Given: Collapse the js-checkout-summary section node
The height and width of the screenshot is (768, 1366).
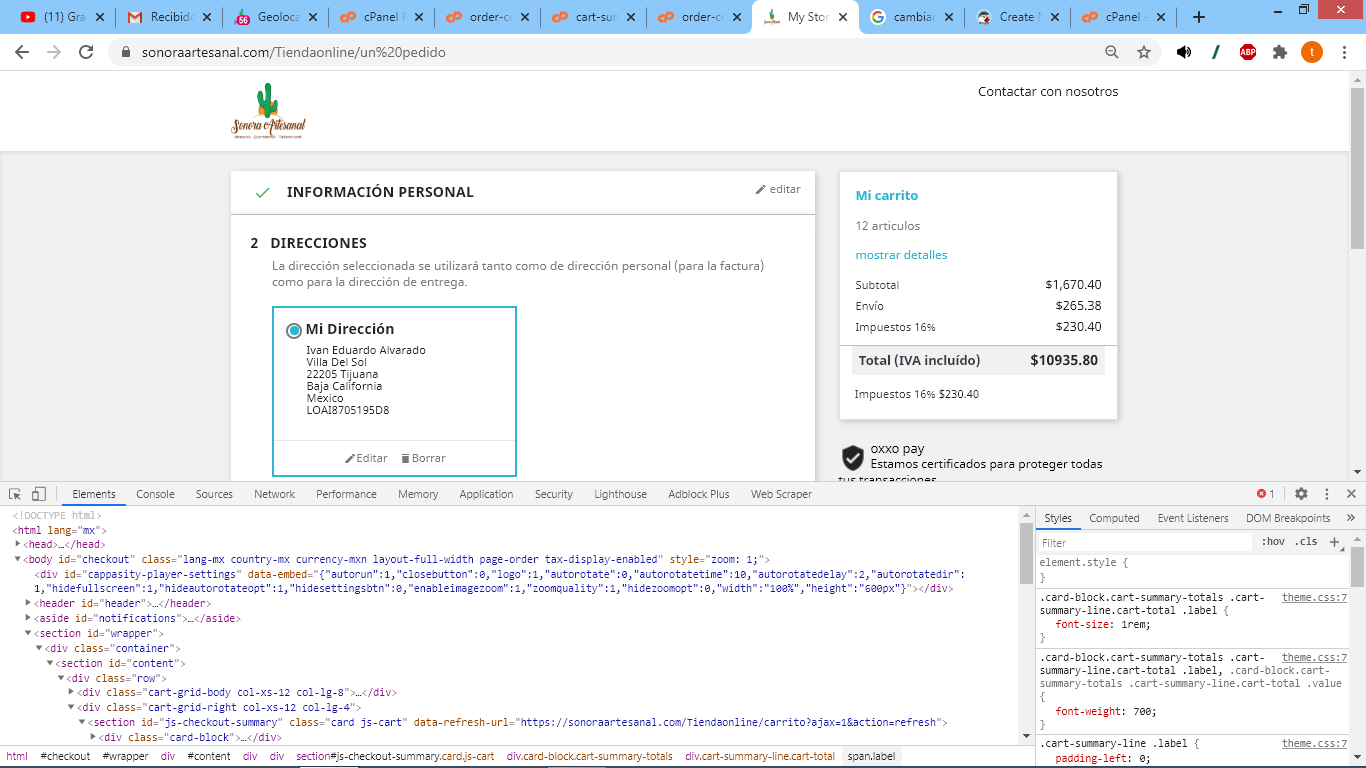Looking at the screenshot, I should [82, 723].
